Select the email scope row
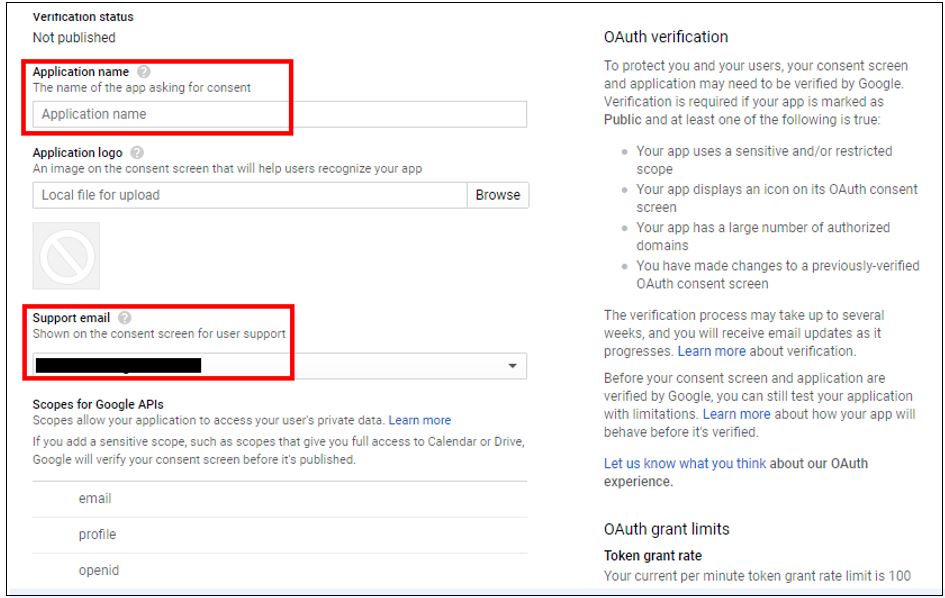This screenshot has width=945, height=598. [x=95, y=498]
